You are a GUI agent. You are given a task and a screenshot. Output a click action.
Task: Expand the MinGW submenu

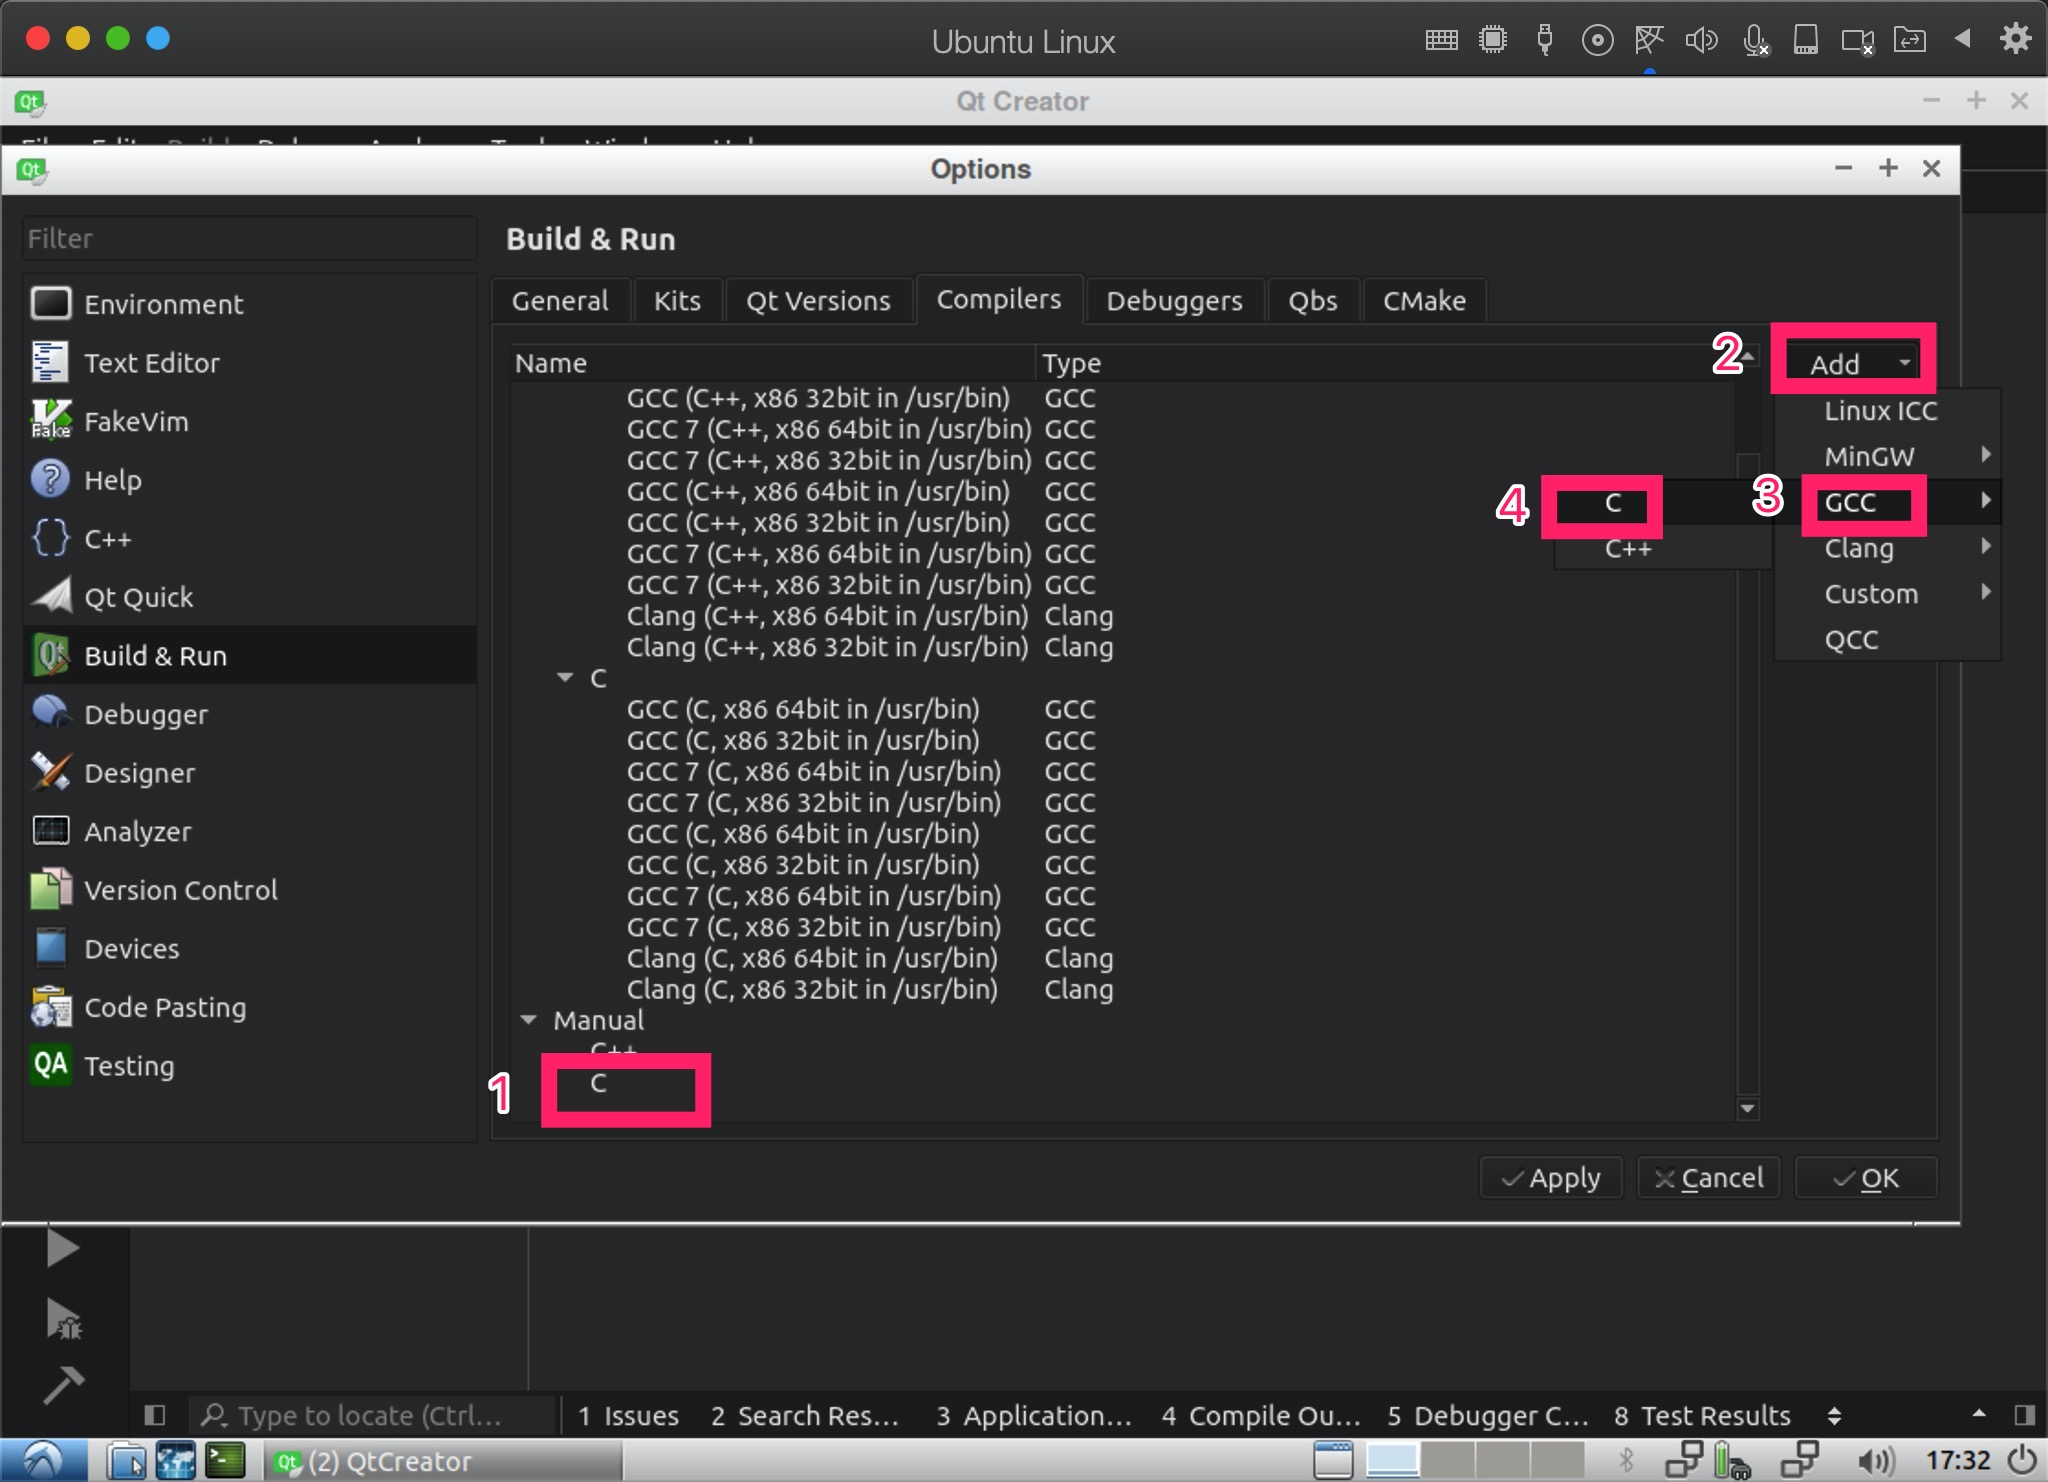tap(1888, 456)
